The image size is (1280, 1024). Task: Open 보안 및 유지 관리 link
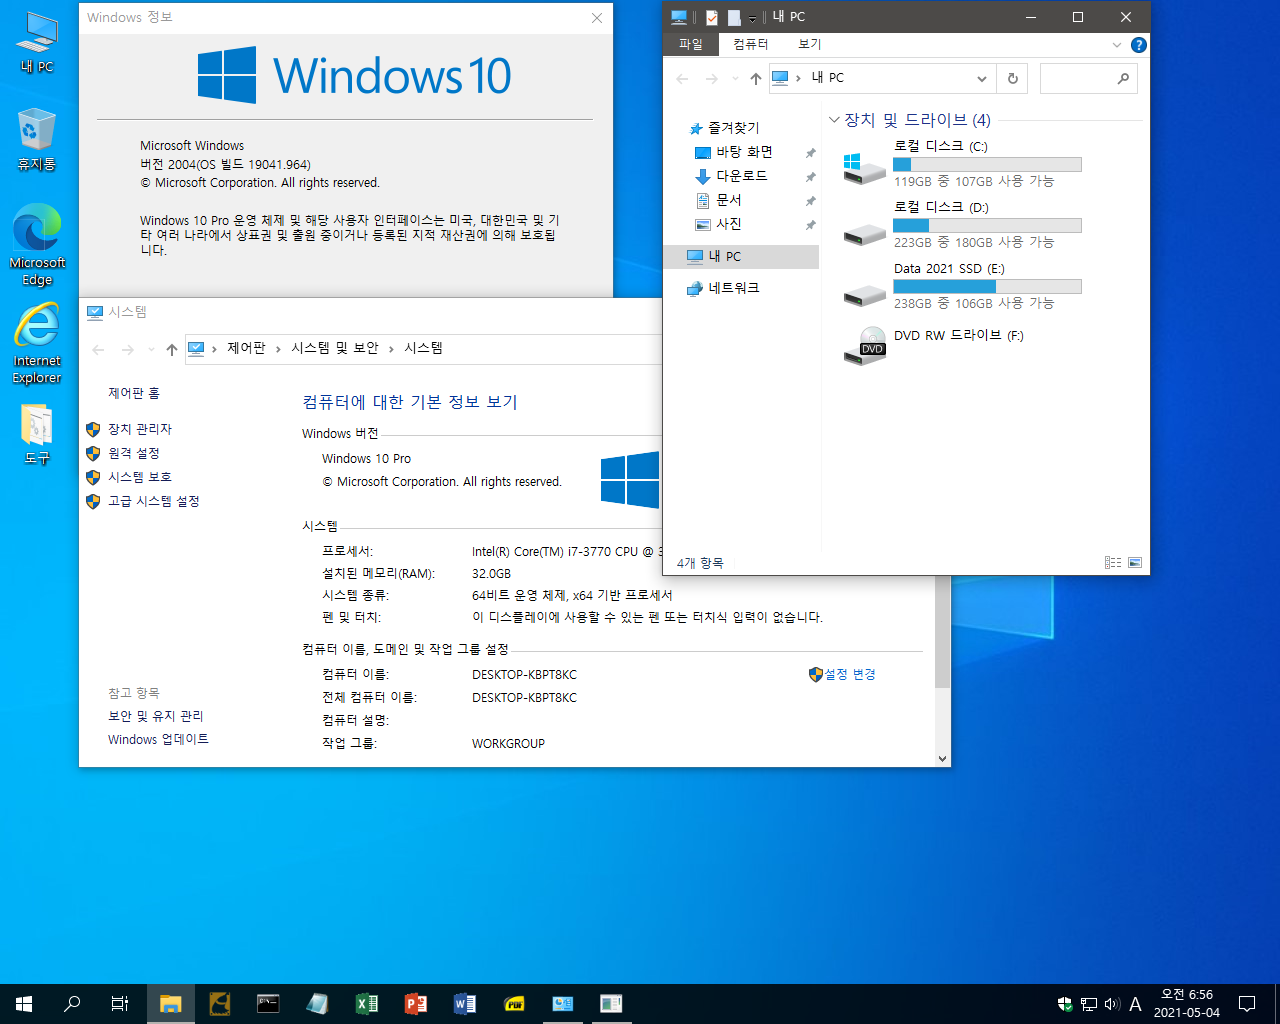[x=155, y=716]
